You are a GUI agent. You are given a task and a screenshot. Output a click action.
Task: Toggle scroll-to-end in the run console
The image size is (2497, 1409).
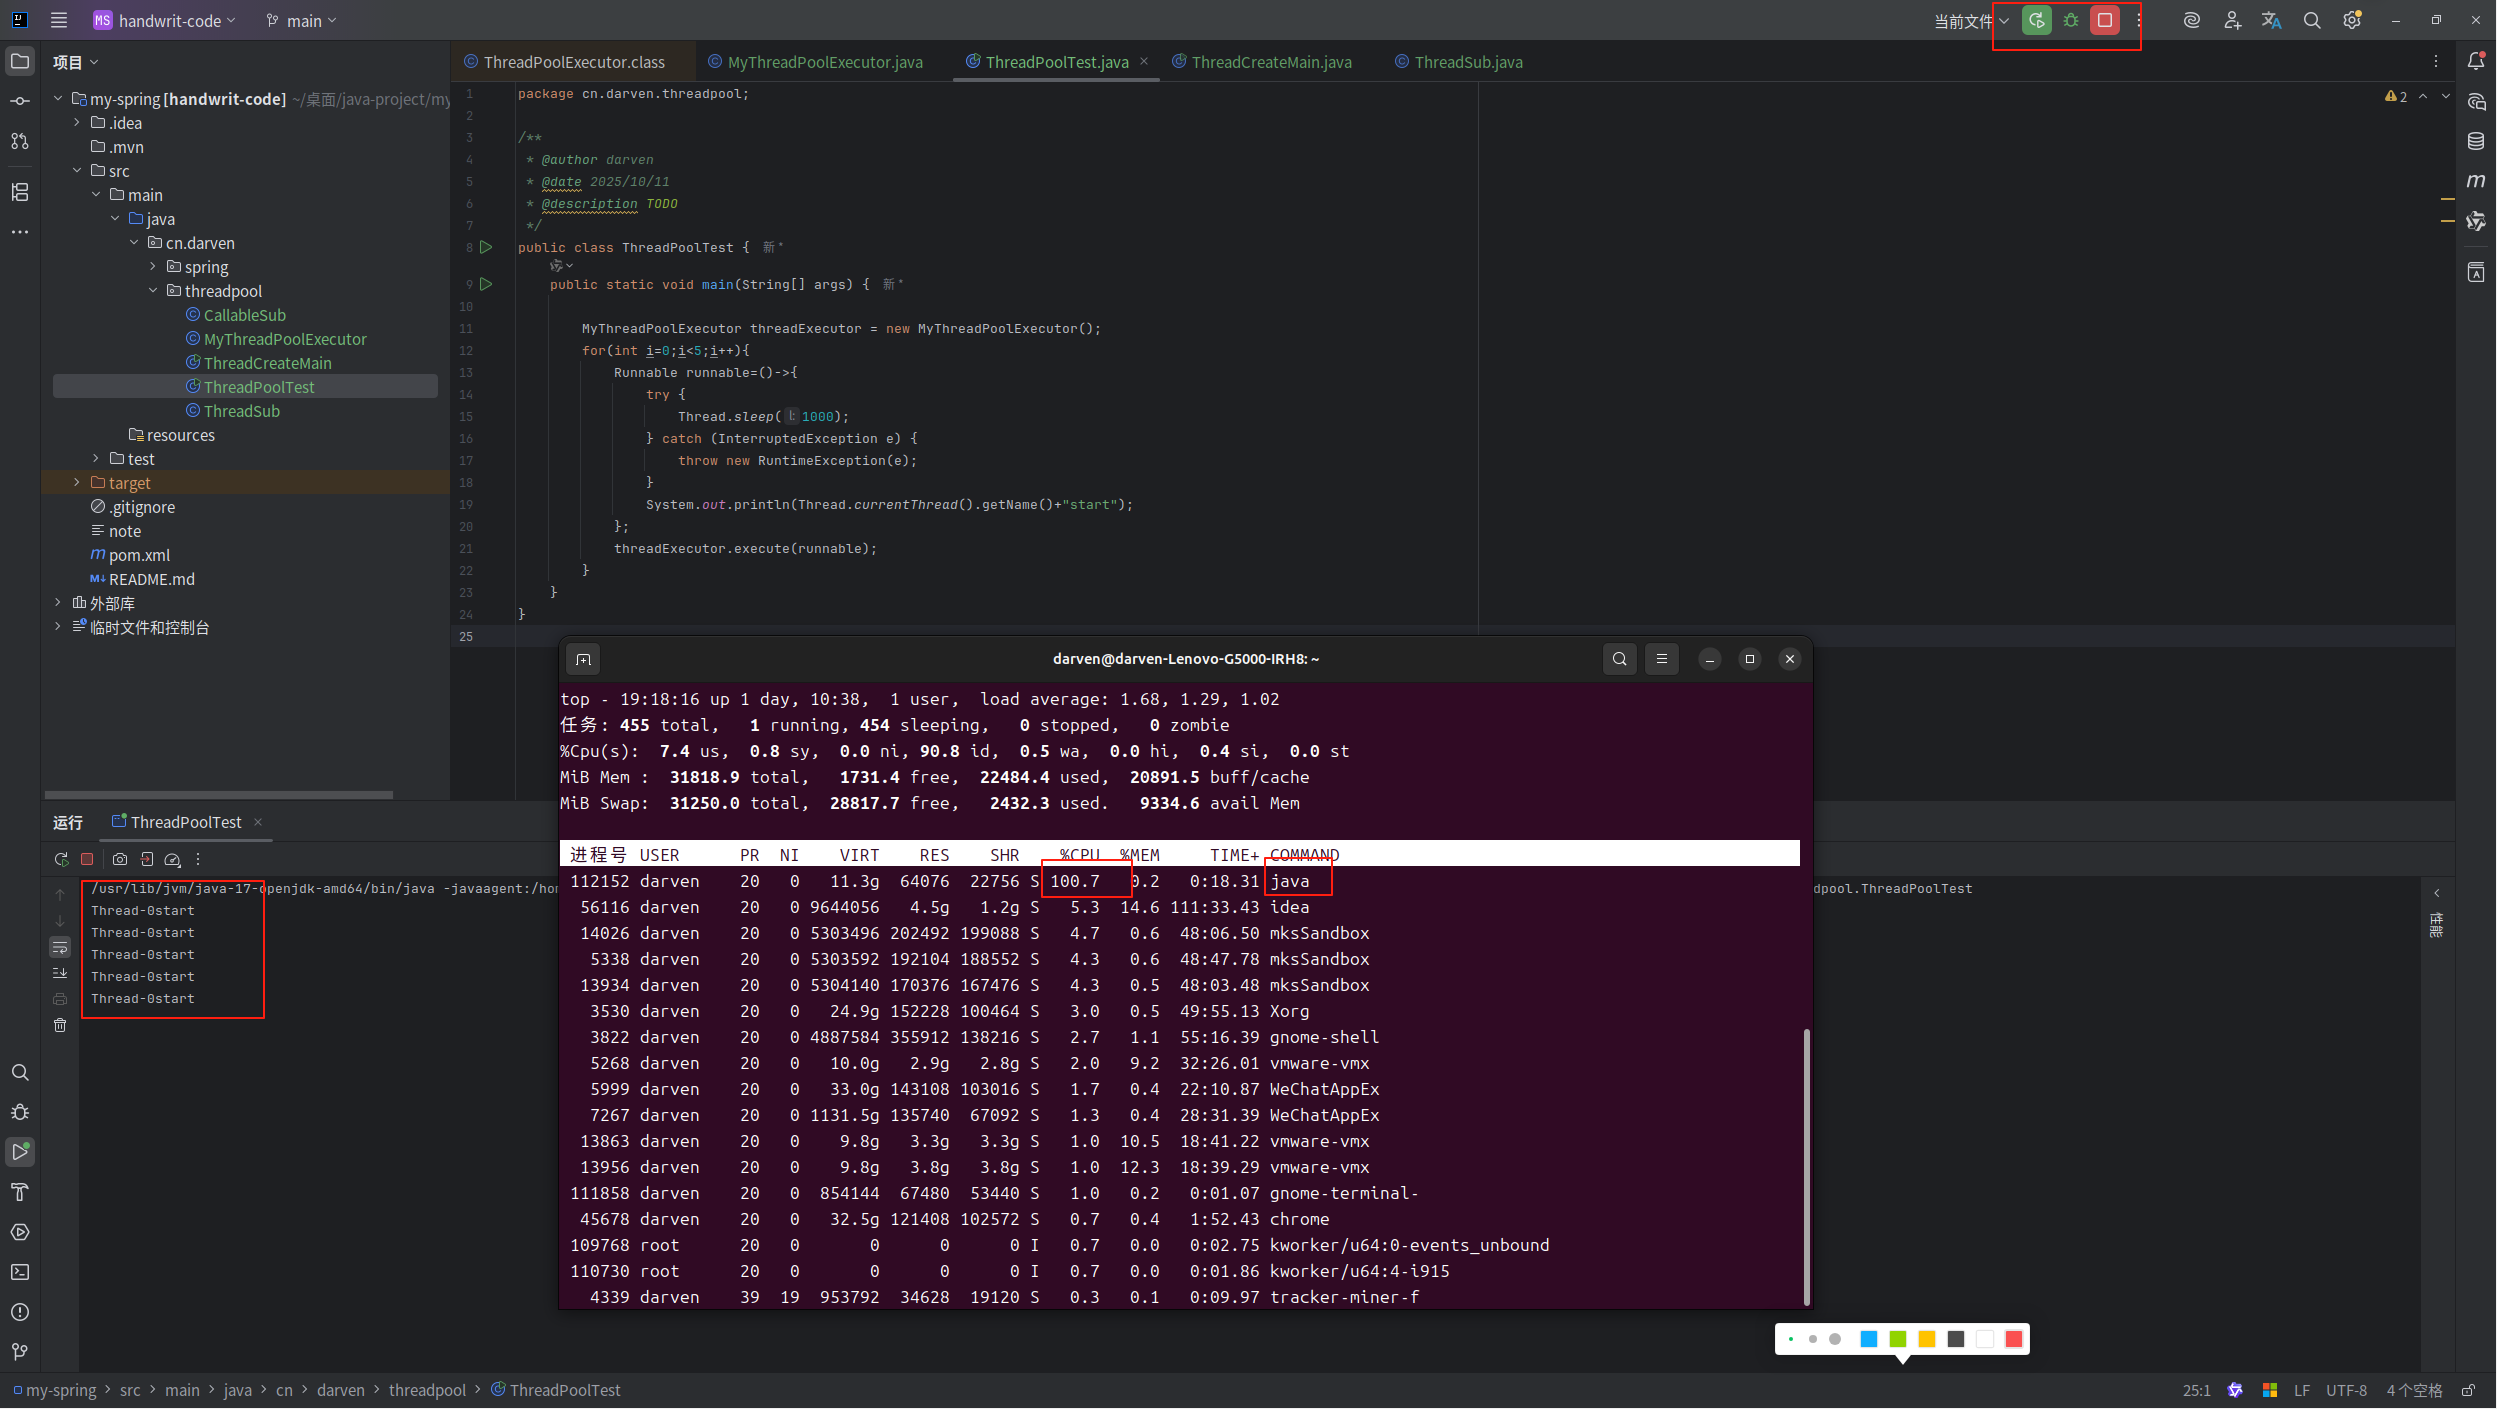point(60,973)
